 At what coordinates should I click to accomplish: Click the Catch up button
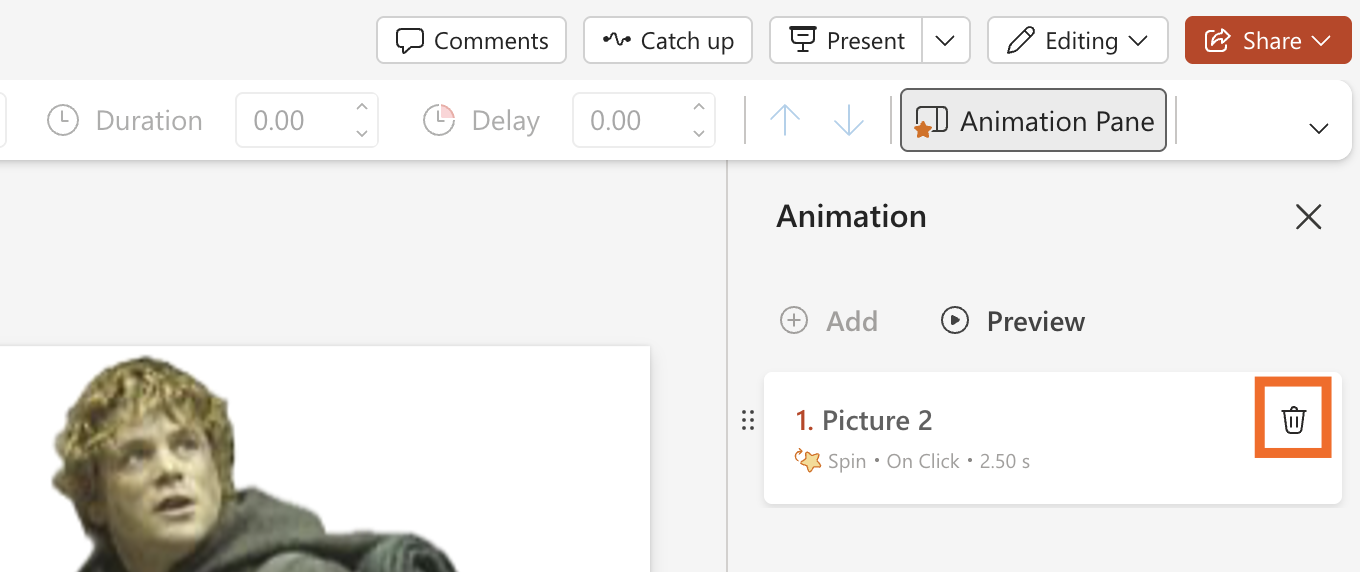click(x=668, y=40)
